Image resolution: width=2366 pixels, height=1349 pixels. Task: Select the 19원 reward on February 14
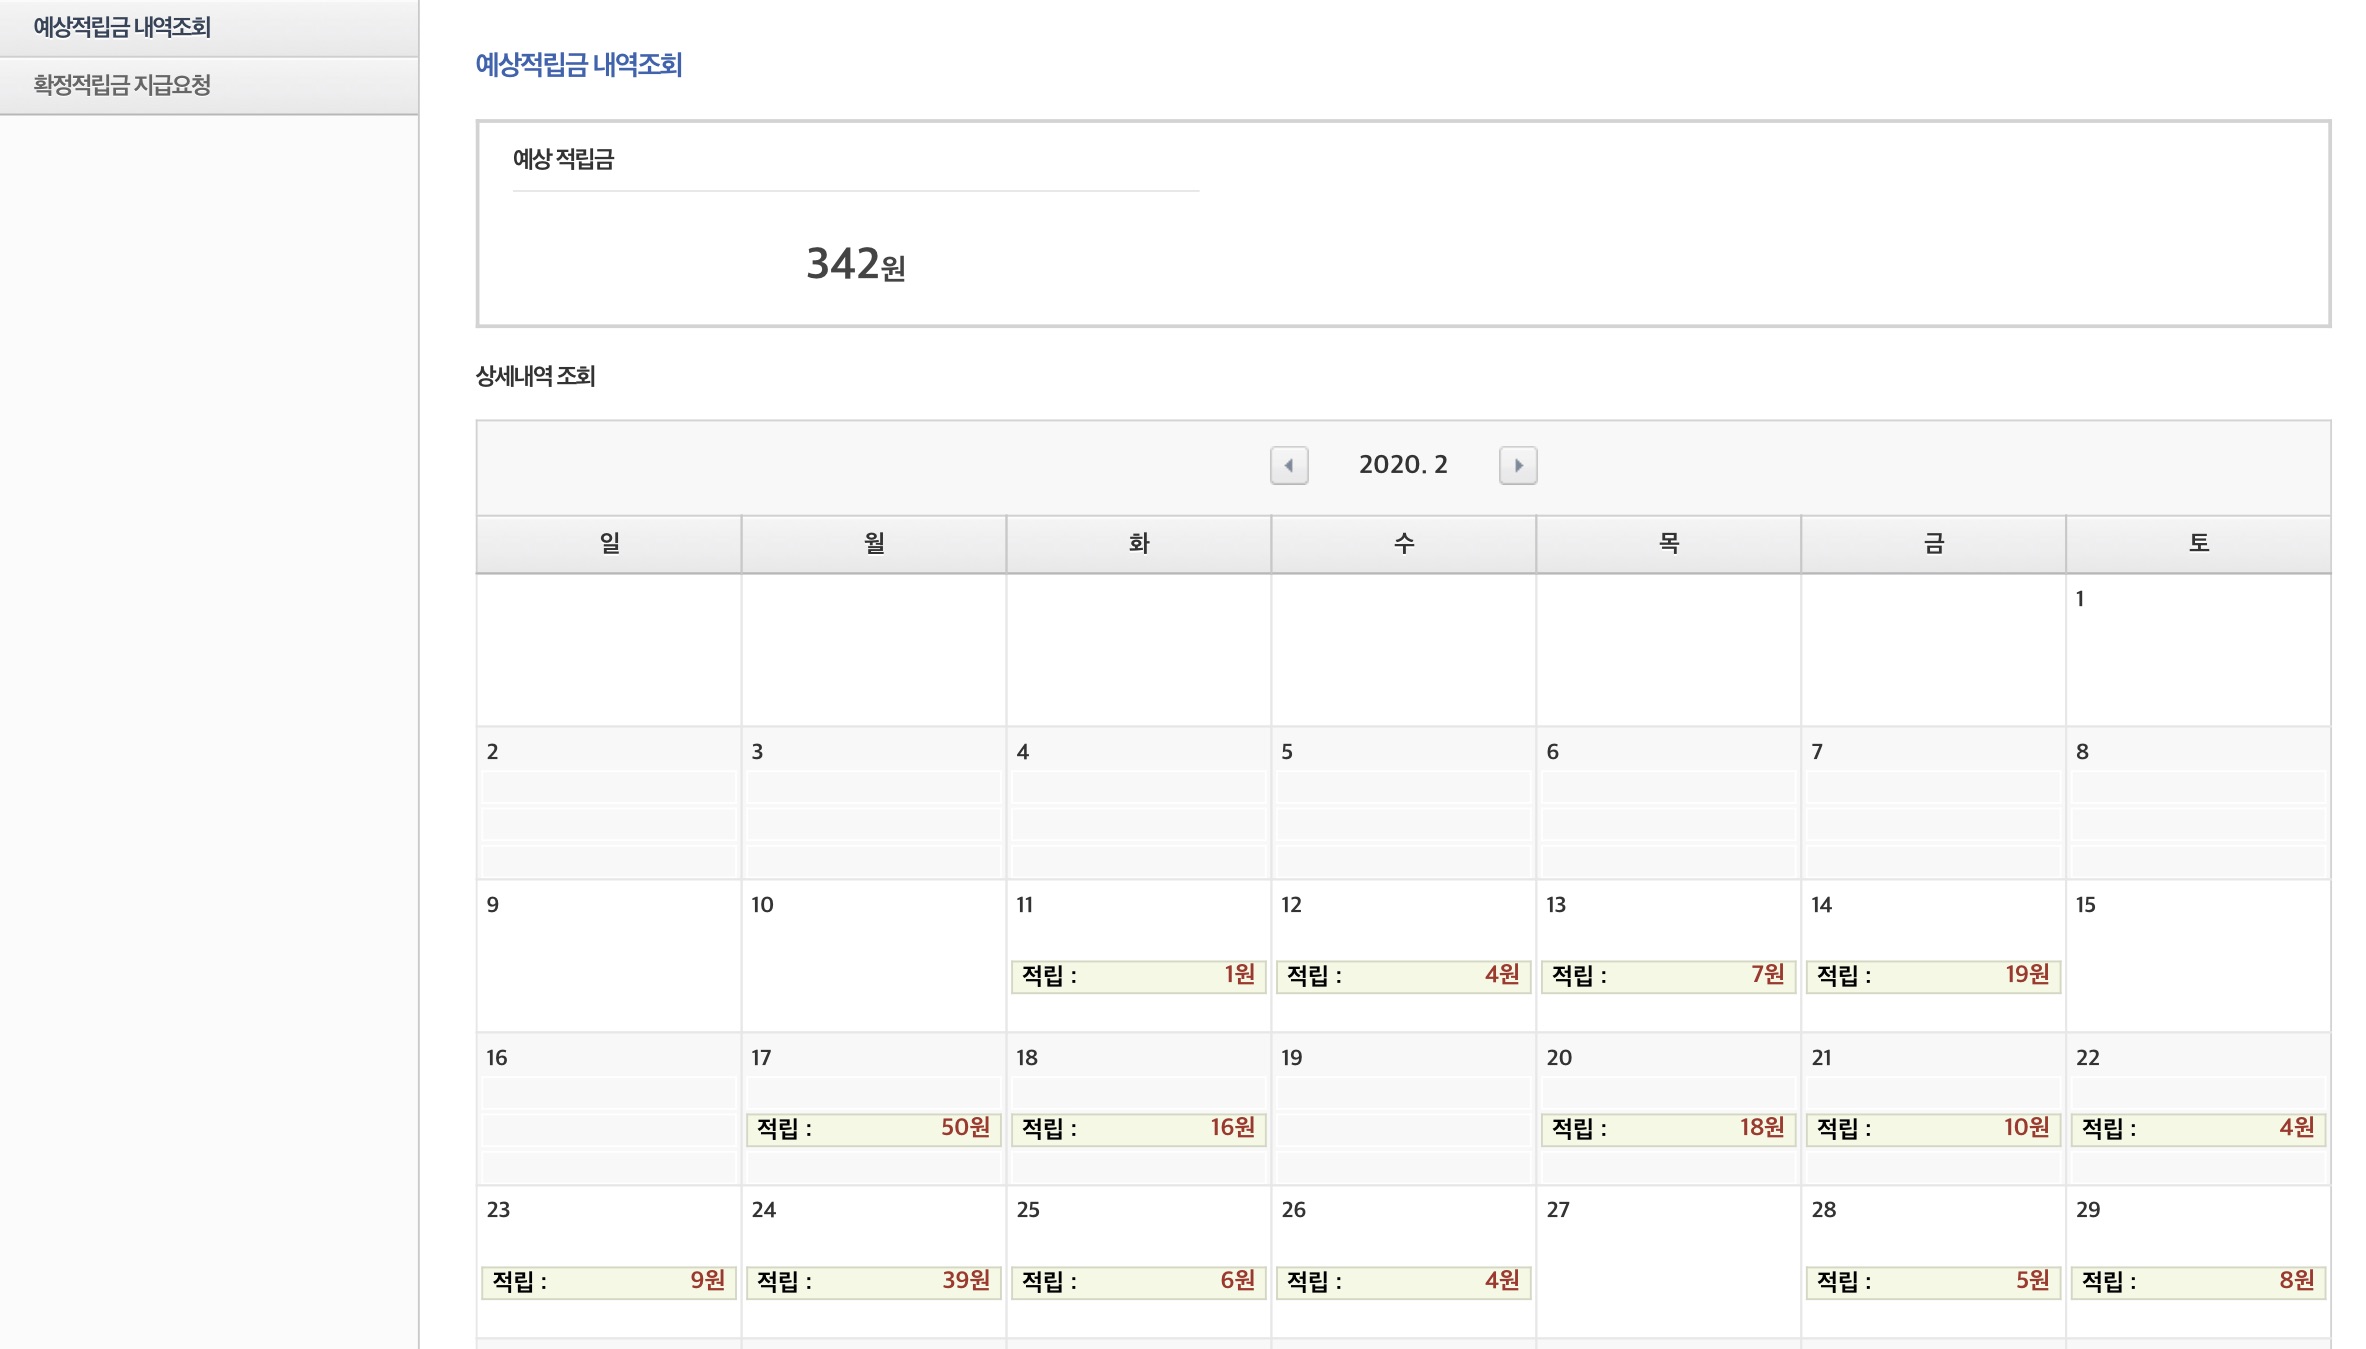tap(1932, 975)
